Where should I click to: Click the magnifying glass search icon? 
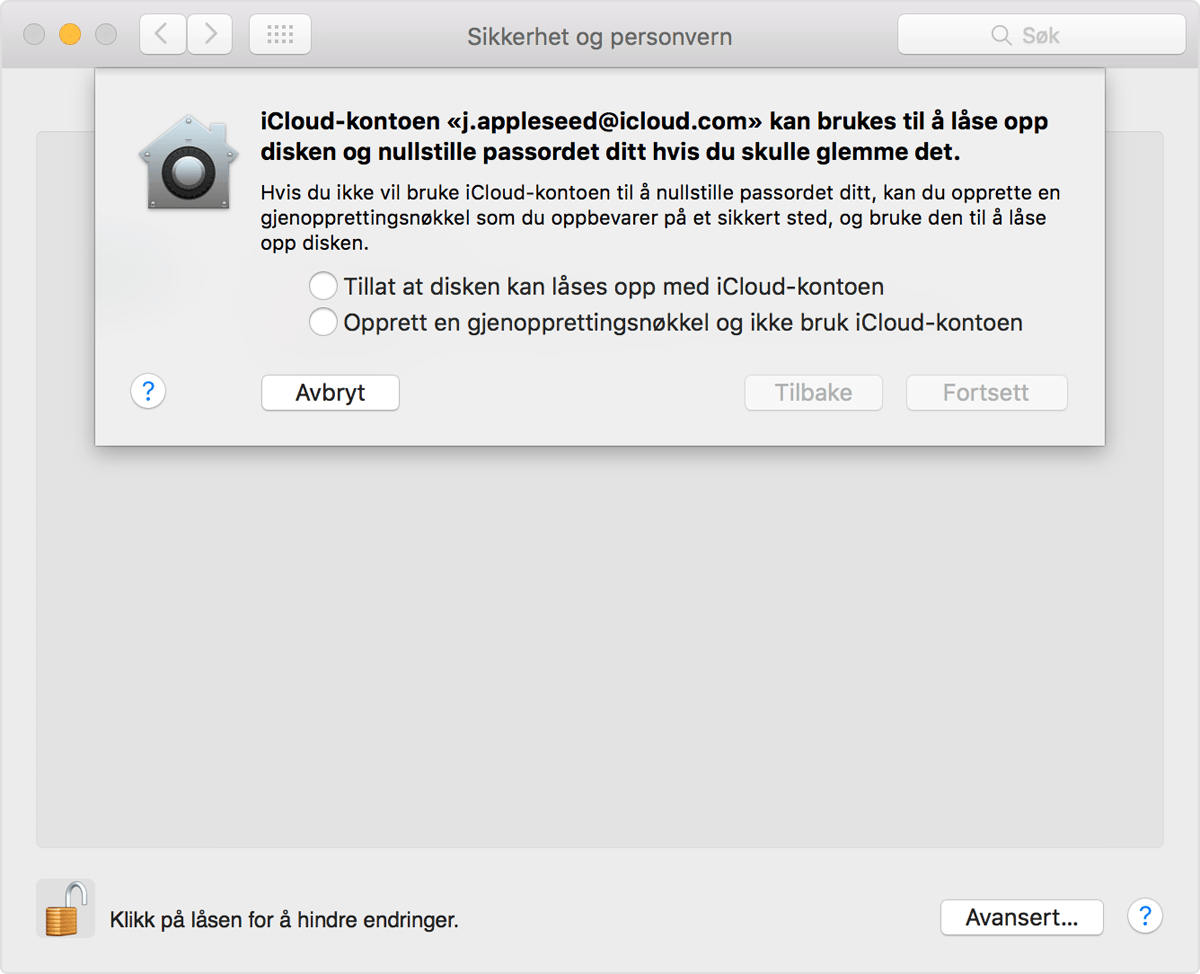click(x=1000, y=36)
